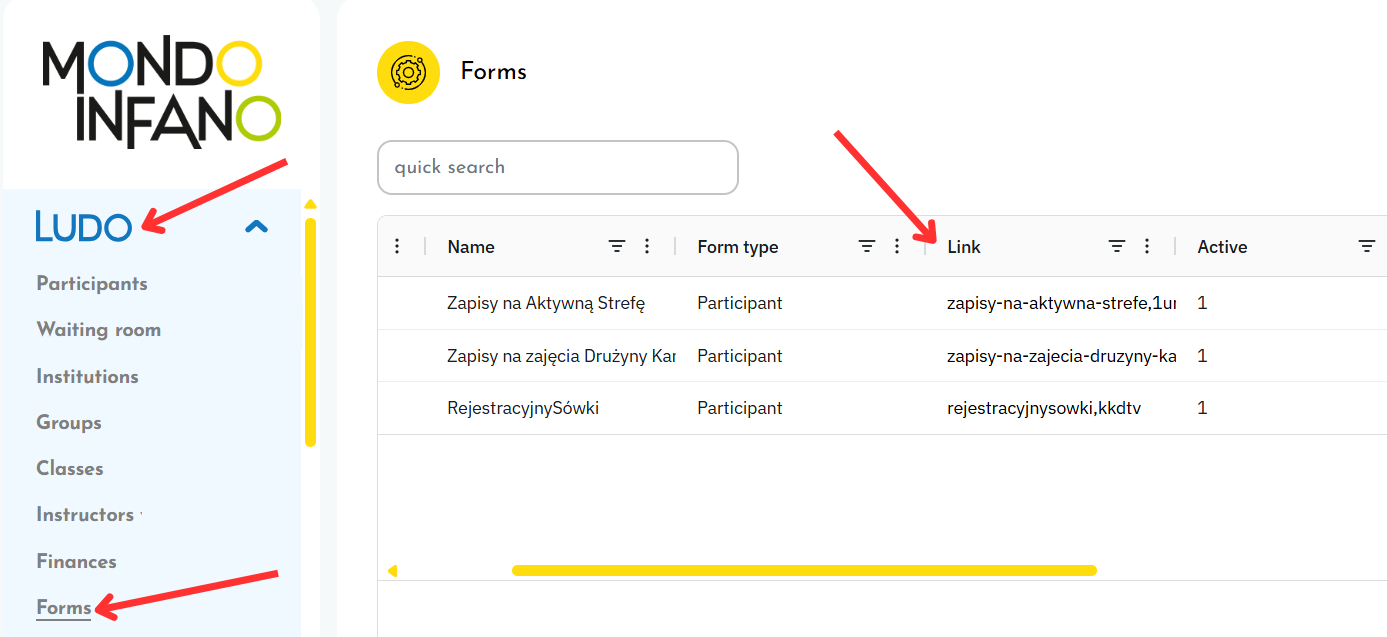
Task: Click the Mondo Infano logo
Action: (161, 93)
